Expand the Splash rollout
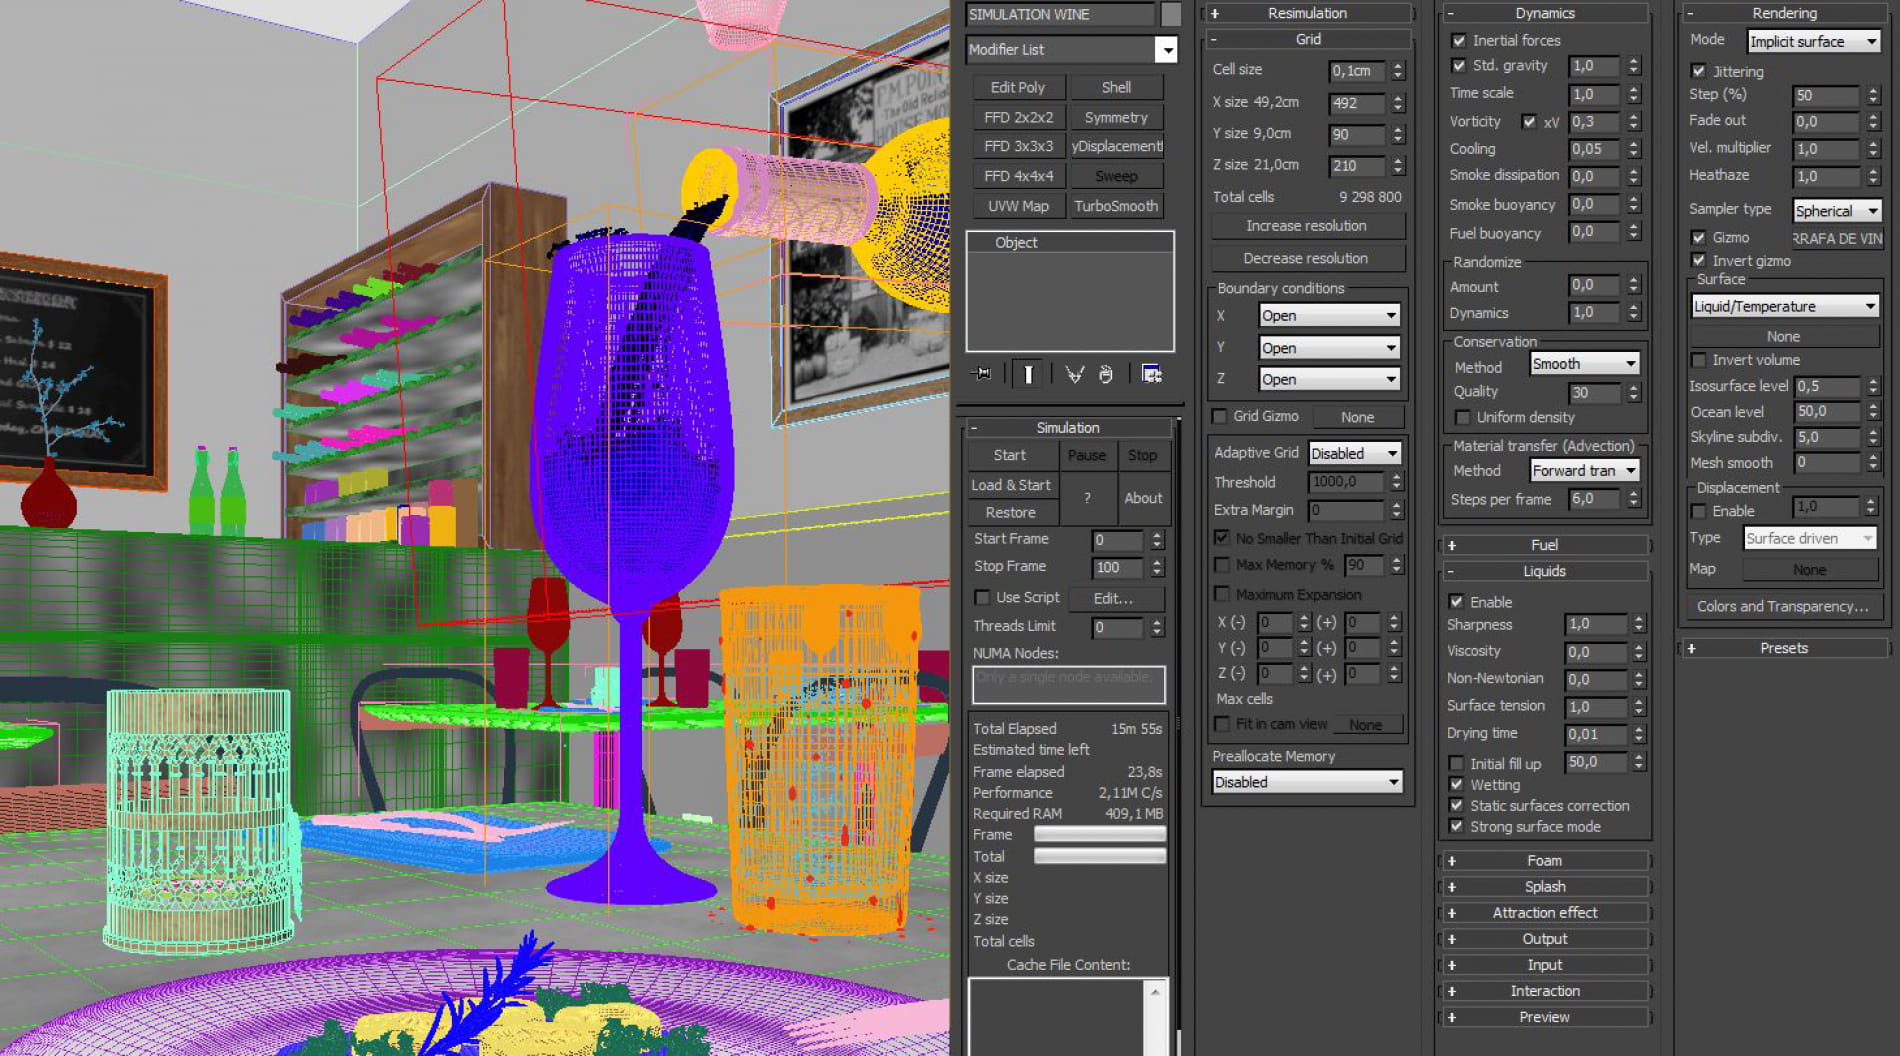Screen dimensions: 1900x1056 click(1544, 887)
